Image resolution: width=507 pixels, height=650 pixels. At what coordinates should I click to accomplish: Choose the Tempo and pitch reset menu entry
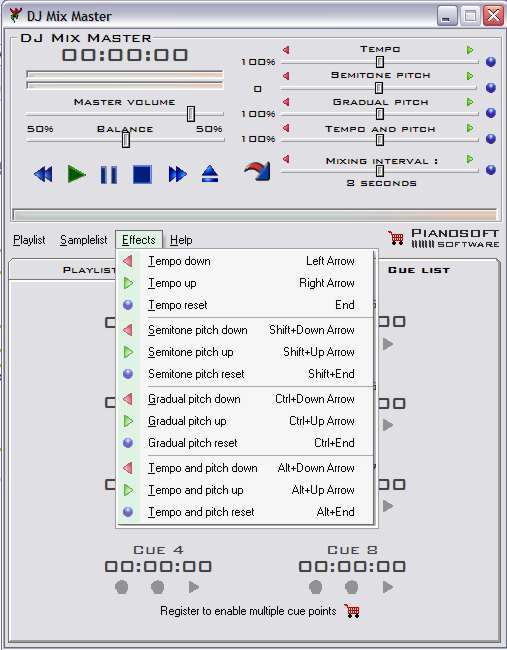pyautogui.click(x=247, y=512)
